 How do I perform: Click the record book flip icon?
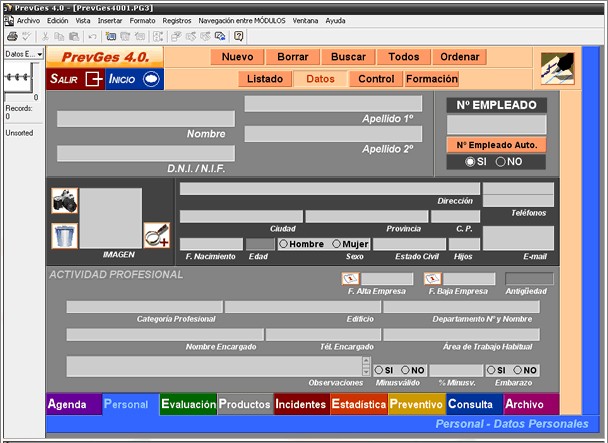click(17, 77)
